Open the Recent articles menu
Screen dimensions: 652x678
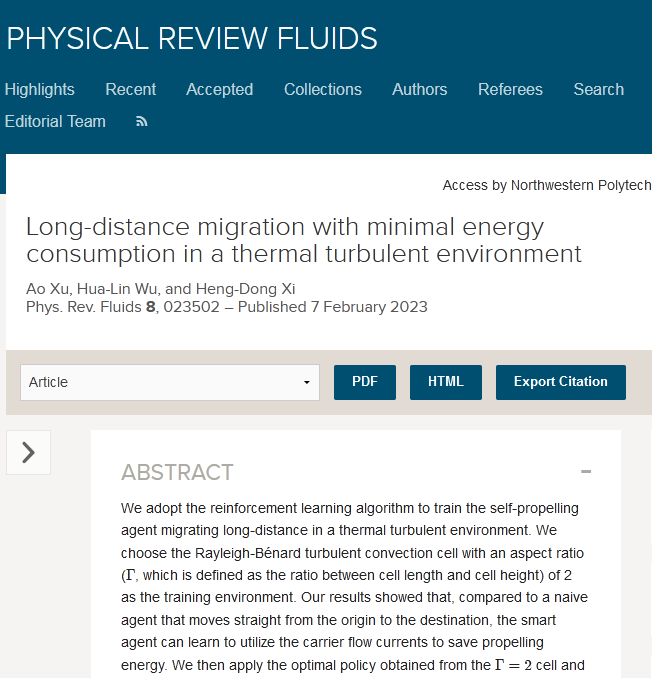tap(131, 89)
